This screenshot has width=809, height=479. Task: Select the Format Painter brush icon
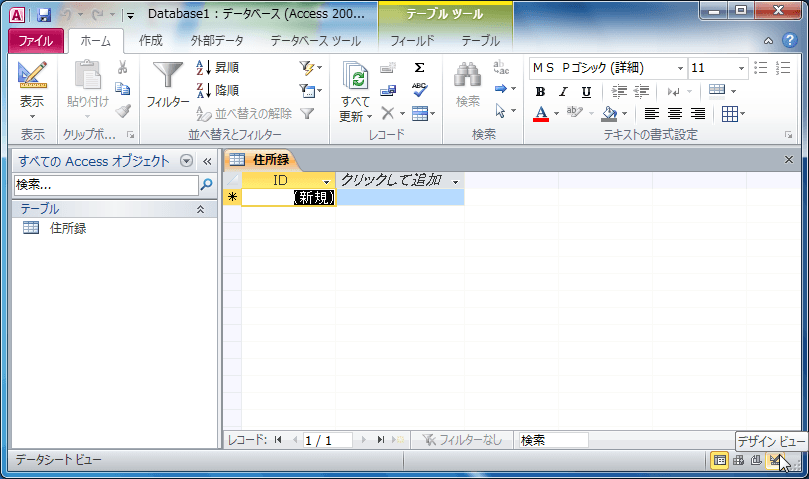tap(122, 110)
